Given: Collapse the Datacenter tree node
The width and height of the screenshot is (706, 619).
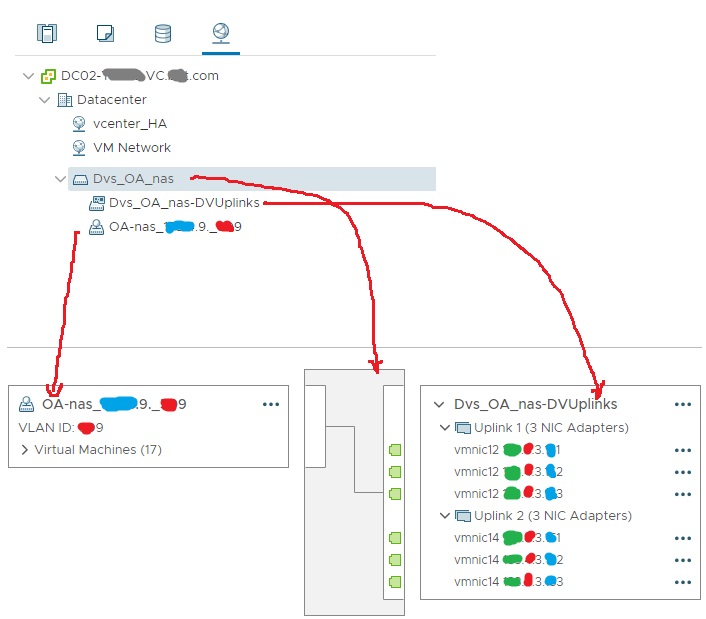Looking at the screenshot, I should click(x=44, y=100).
